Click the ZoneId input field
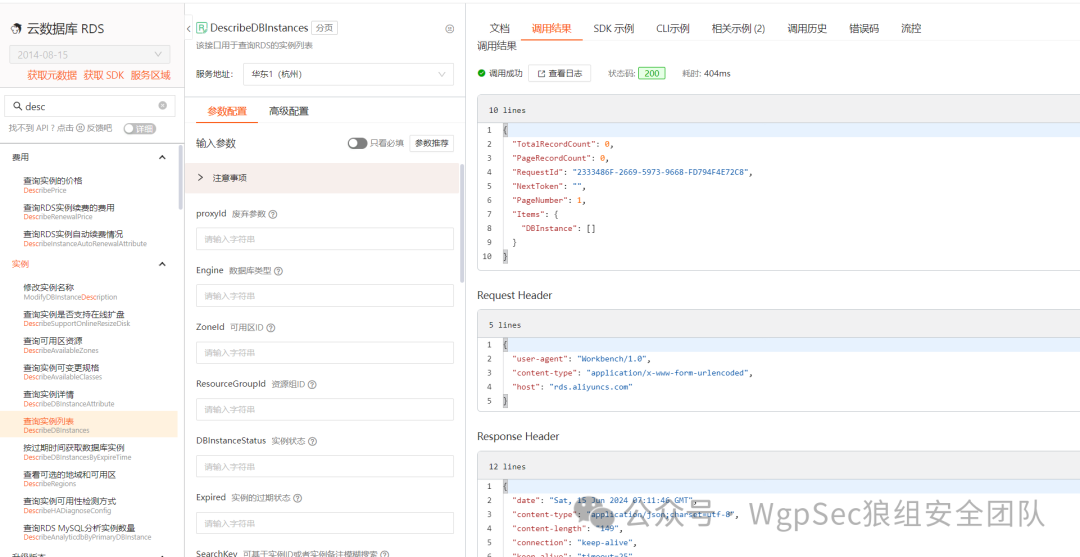The height and width of the screenshot is (557, 1080). tap(324, 353)
